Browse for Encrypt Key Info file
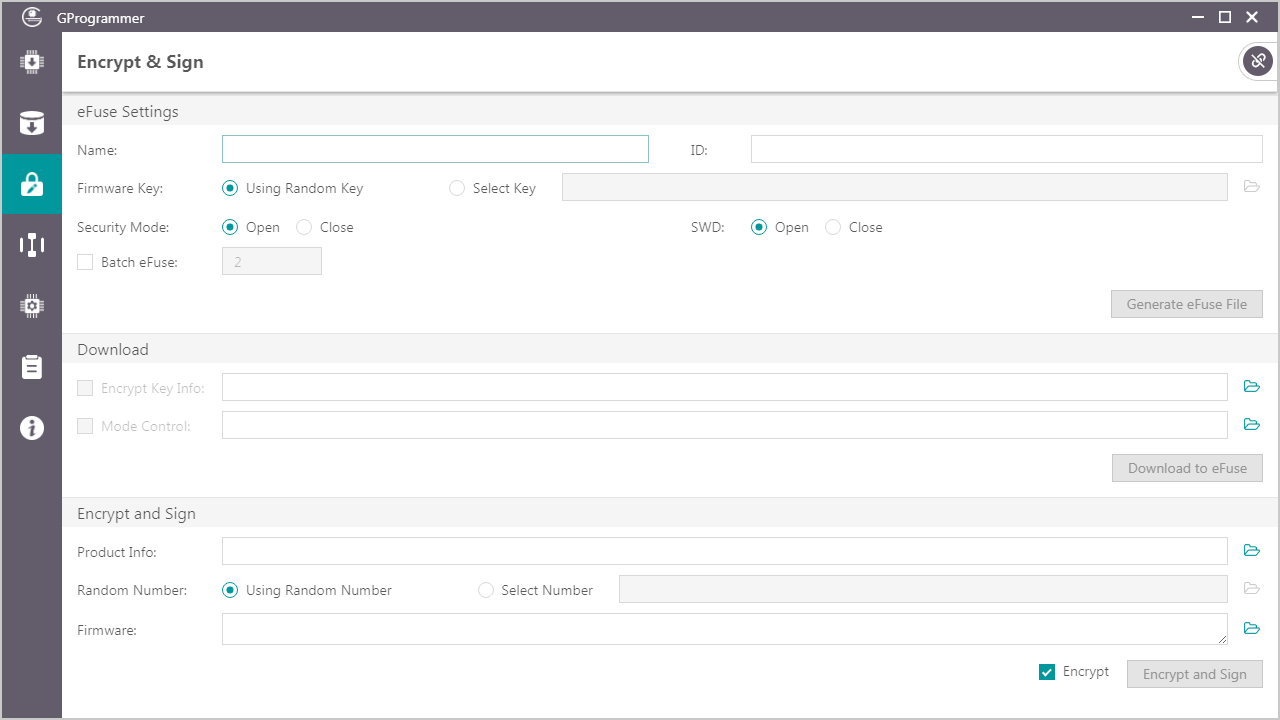The image size is (1280, 720). [1251, 387]
